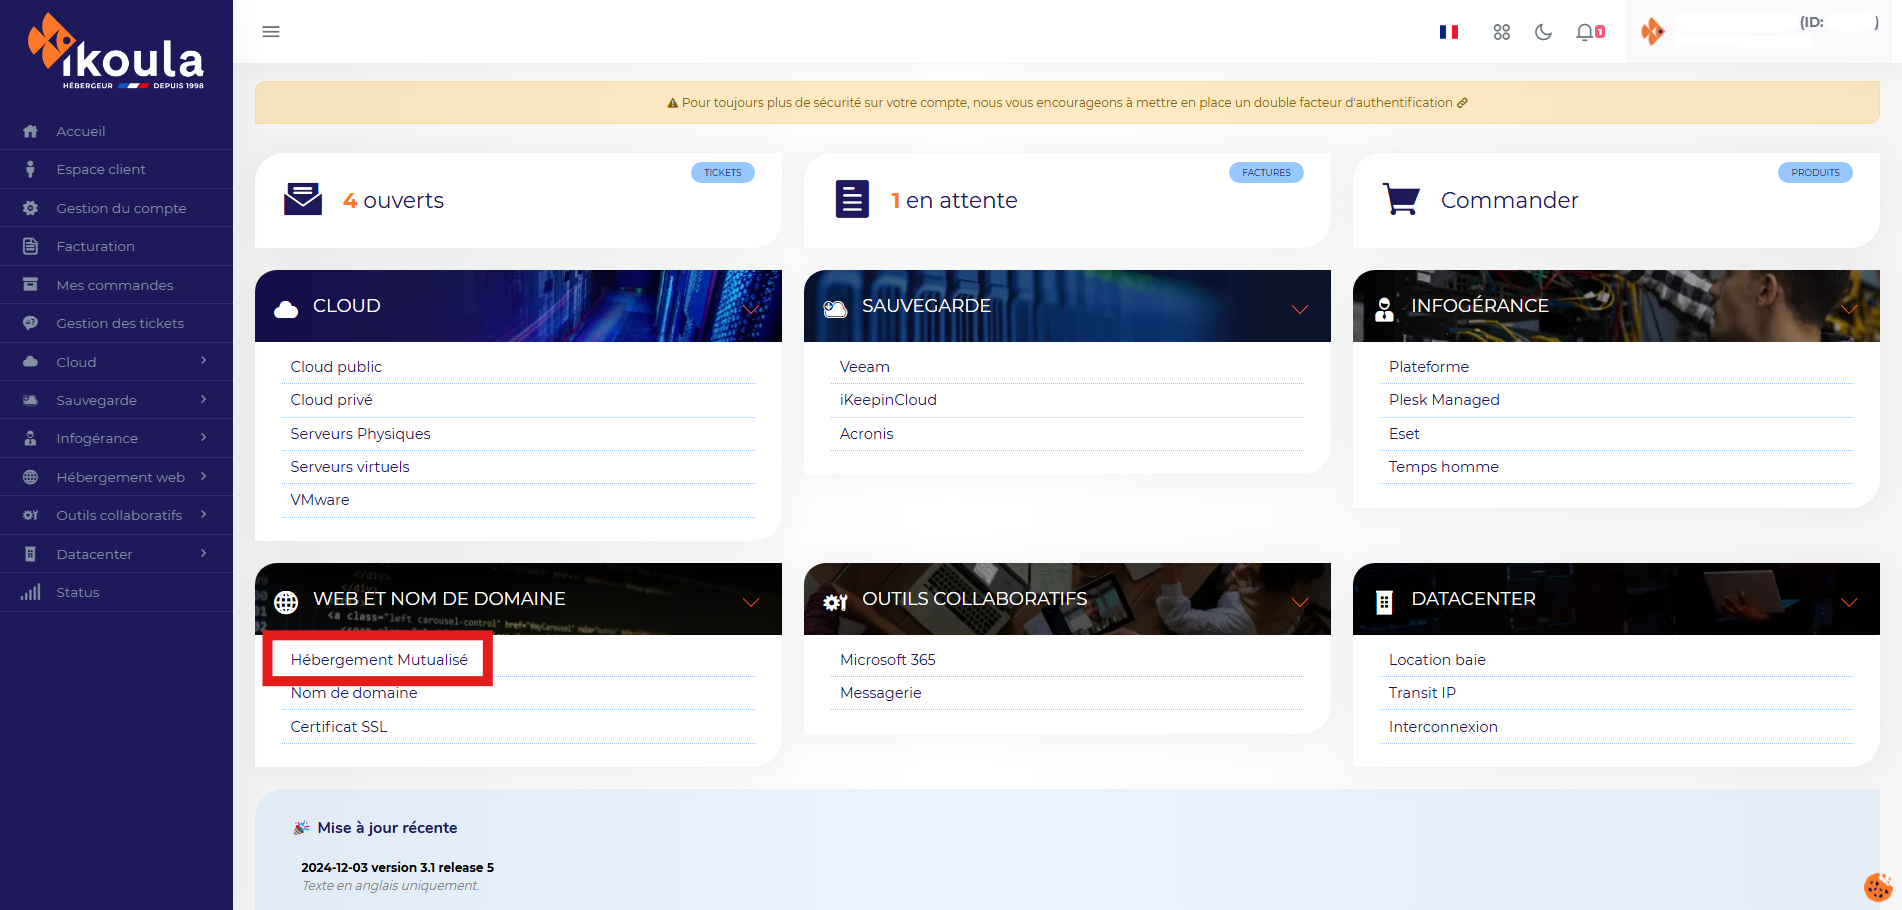Expand Infogérance submenu in sidebar
1902x910 pixels.
203,438
